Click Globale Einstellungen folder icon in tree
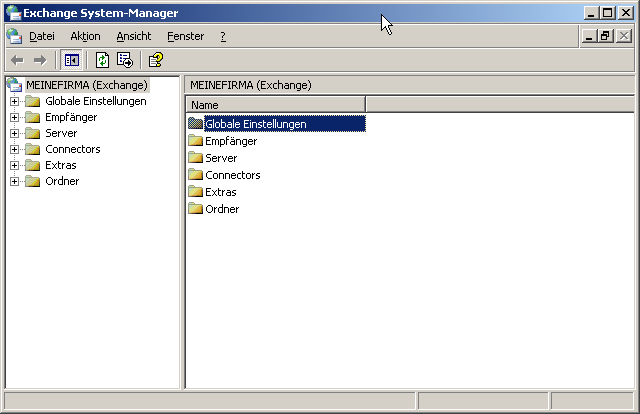Image resolution: width=640 pixels, height=414 pixels. point(33,101)
